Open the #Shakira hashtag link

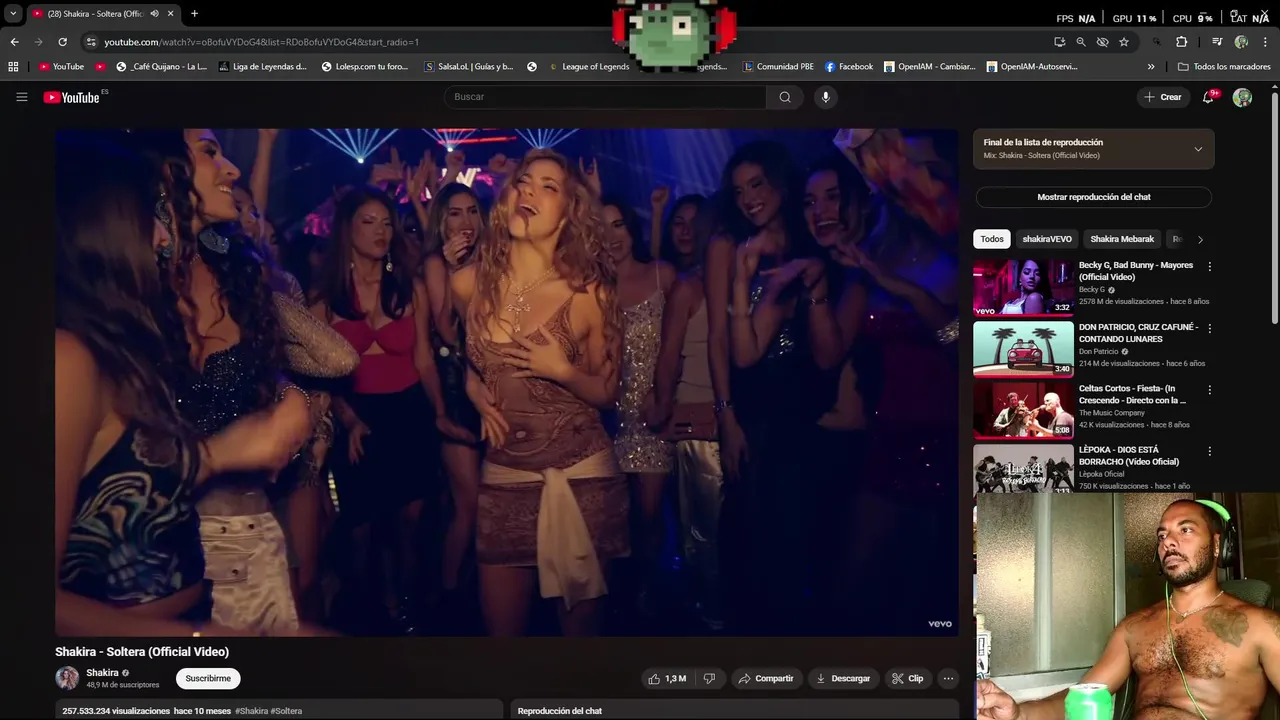tap(251, 711)
